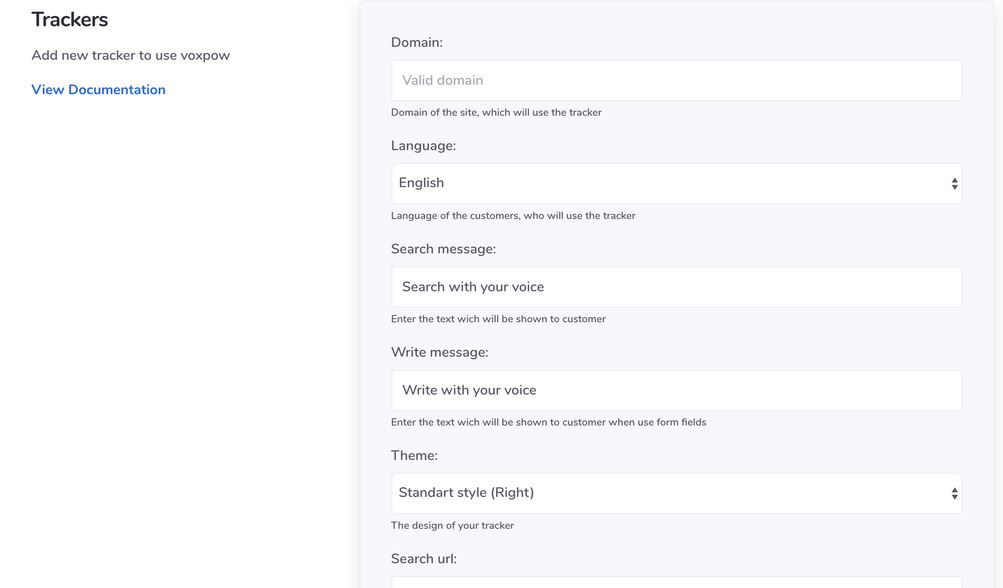Click the Write message: label
This screenshot has height=588, width=1003.
439,353
